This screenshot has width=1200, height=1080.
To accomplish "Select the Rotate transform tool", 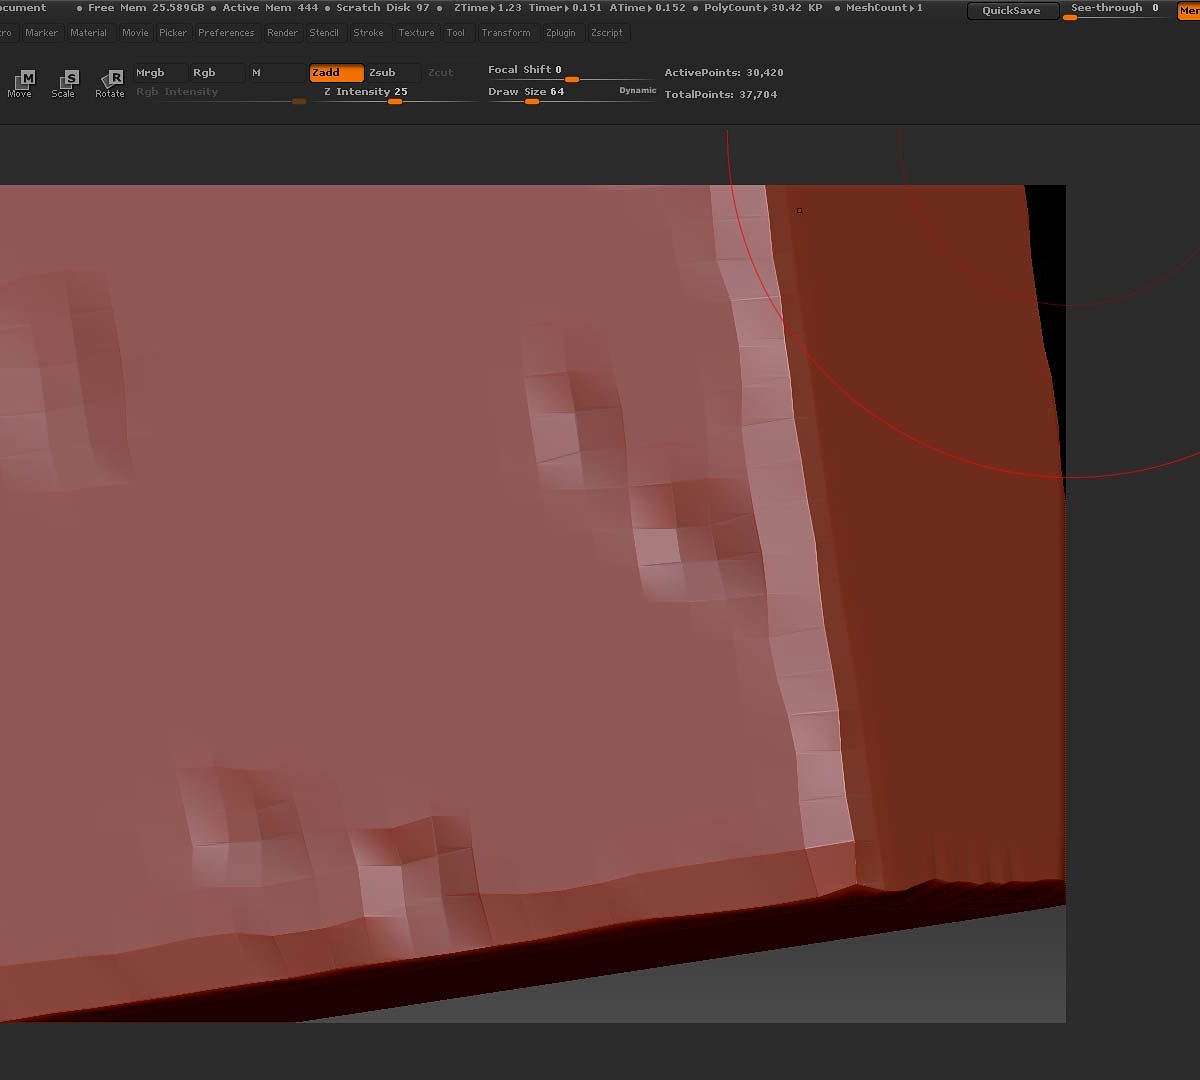I will click(110, 82).
